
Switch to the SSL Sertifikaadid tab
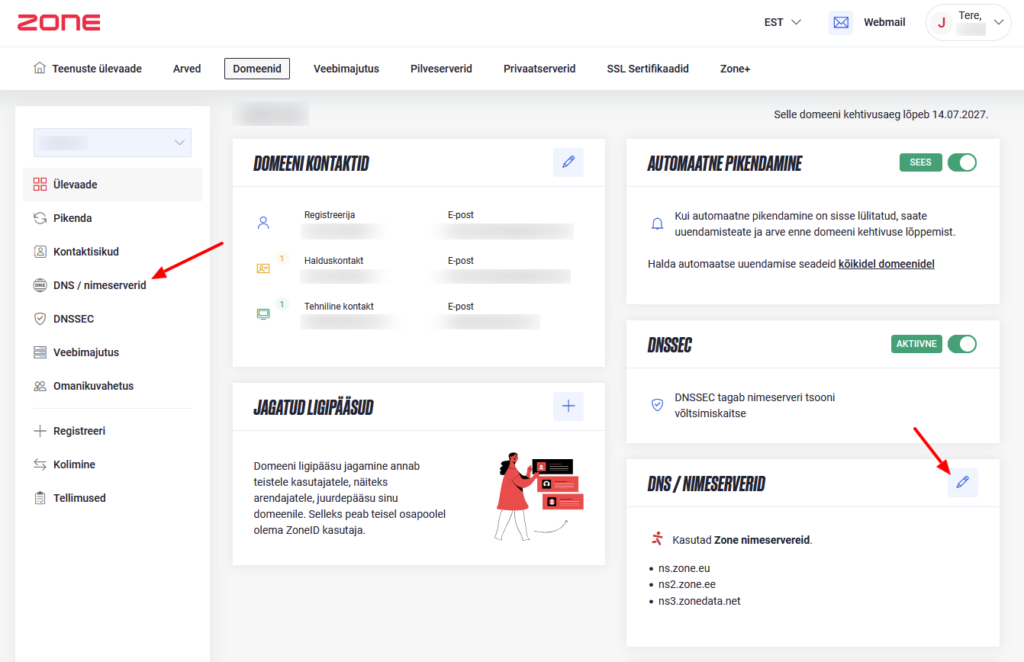[x=647, y=69]
